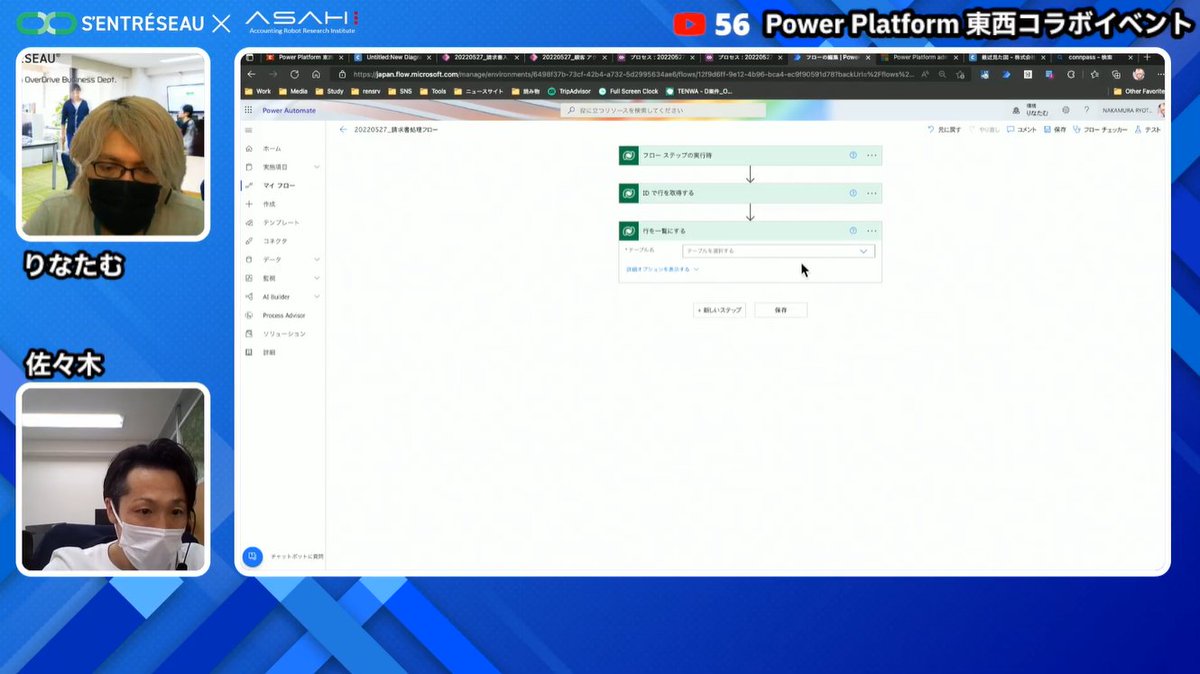Open 作成 (Create) in the sidebar
This screenshot has width=1200, height=674.
(269, 204)
